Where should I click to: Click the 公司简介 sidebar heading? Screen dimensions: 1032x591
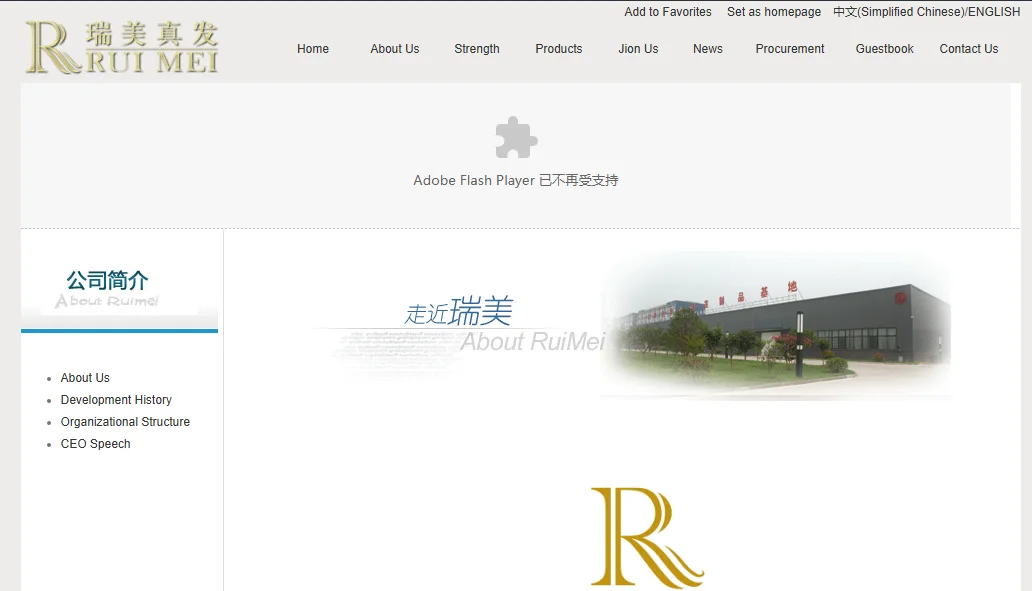pos(107,280)
